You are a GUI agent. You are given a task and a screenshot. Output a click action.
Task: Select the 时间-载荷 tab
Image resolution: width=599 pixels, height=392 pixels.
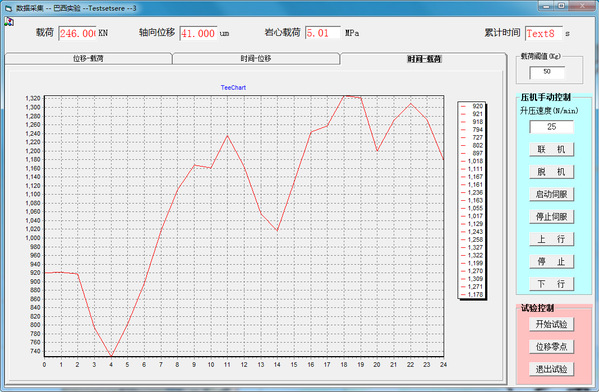(x=424, y=58)
